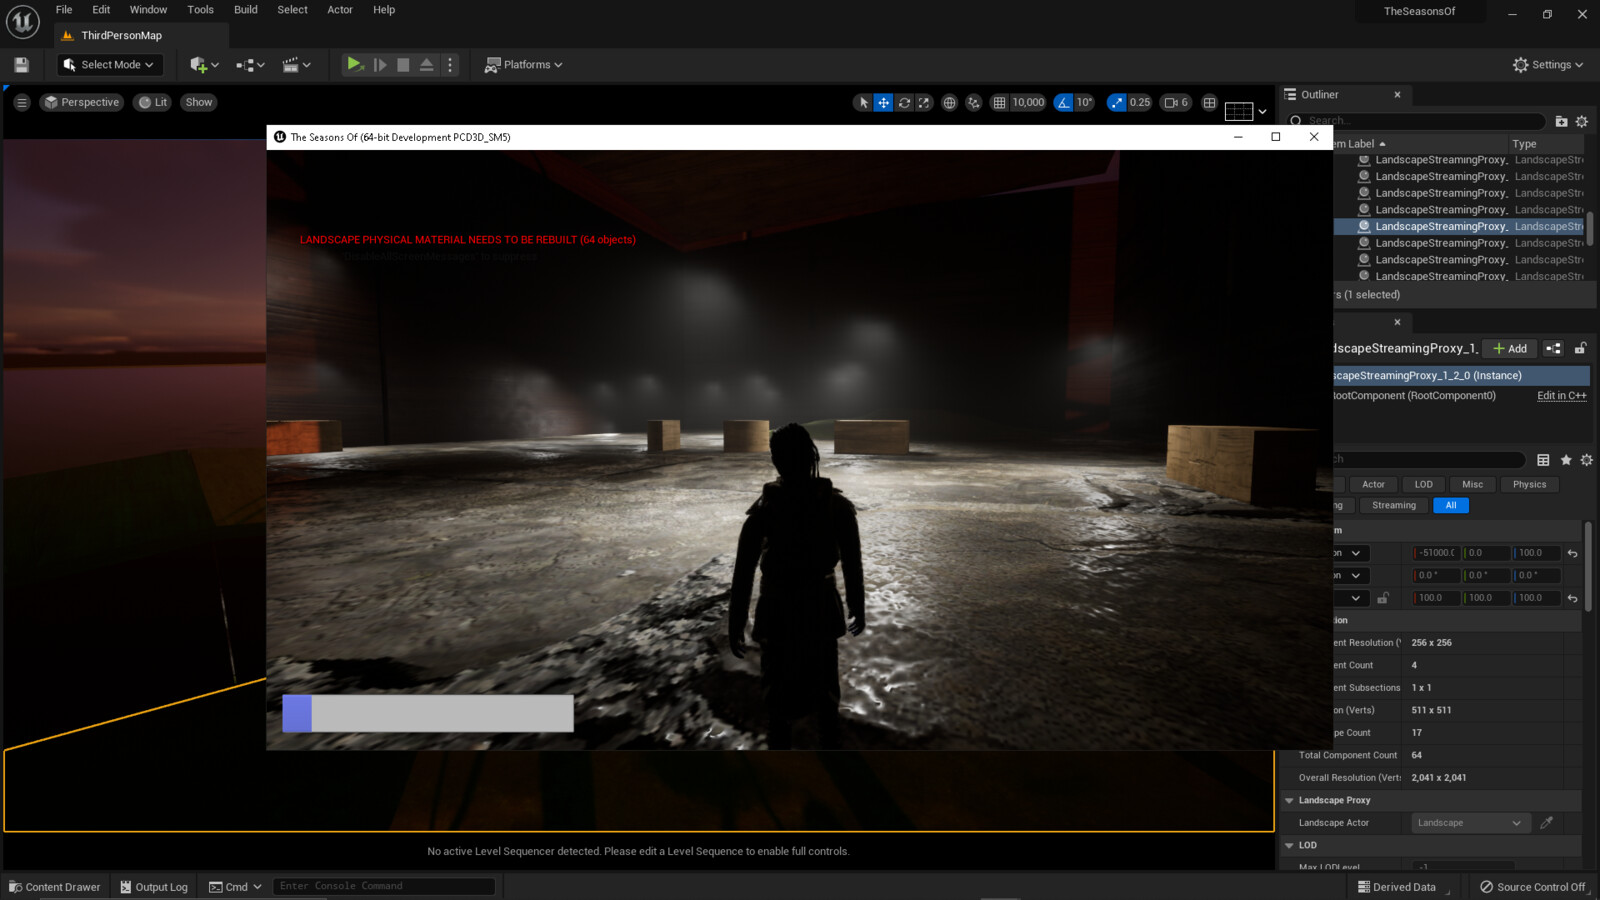Open the Platforms dropdown
1600x900 pixels.
[x=523, y=65]
